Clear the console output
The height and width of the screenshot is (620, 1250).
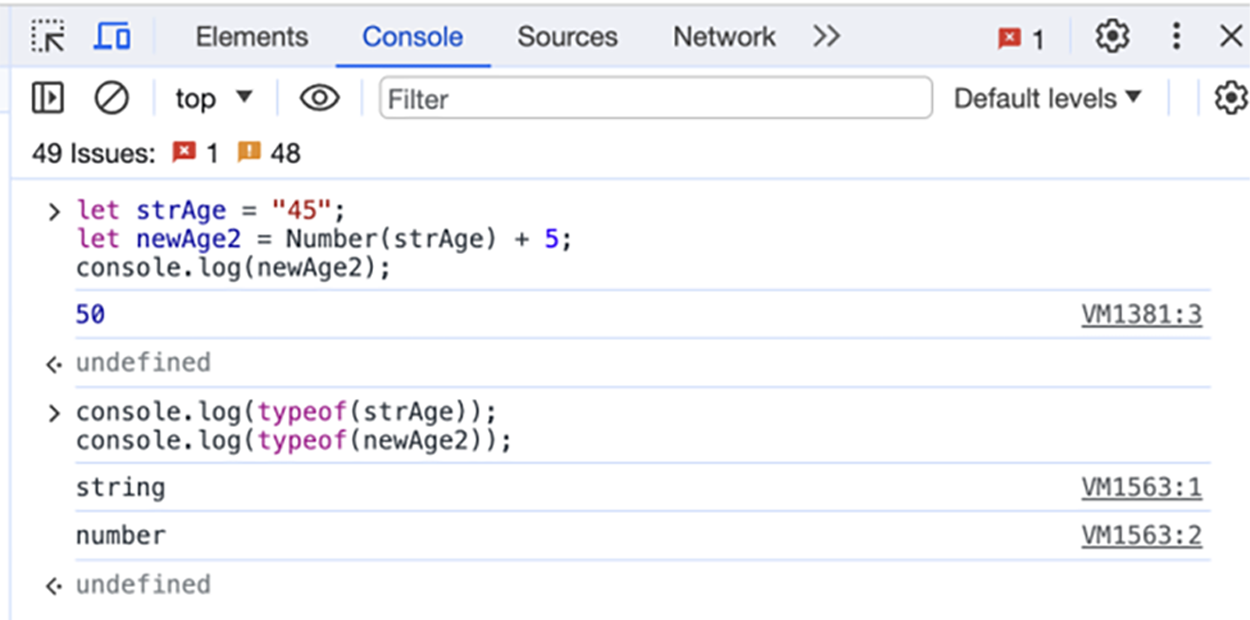(x=111, y=98)
